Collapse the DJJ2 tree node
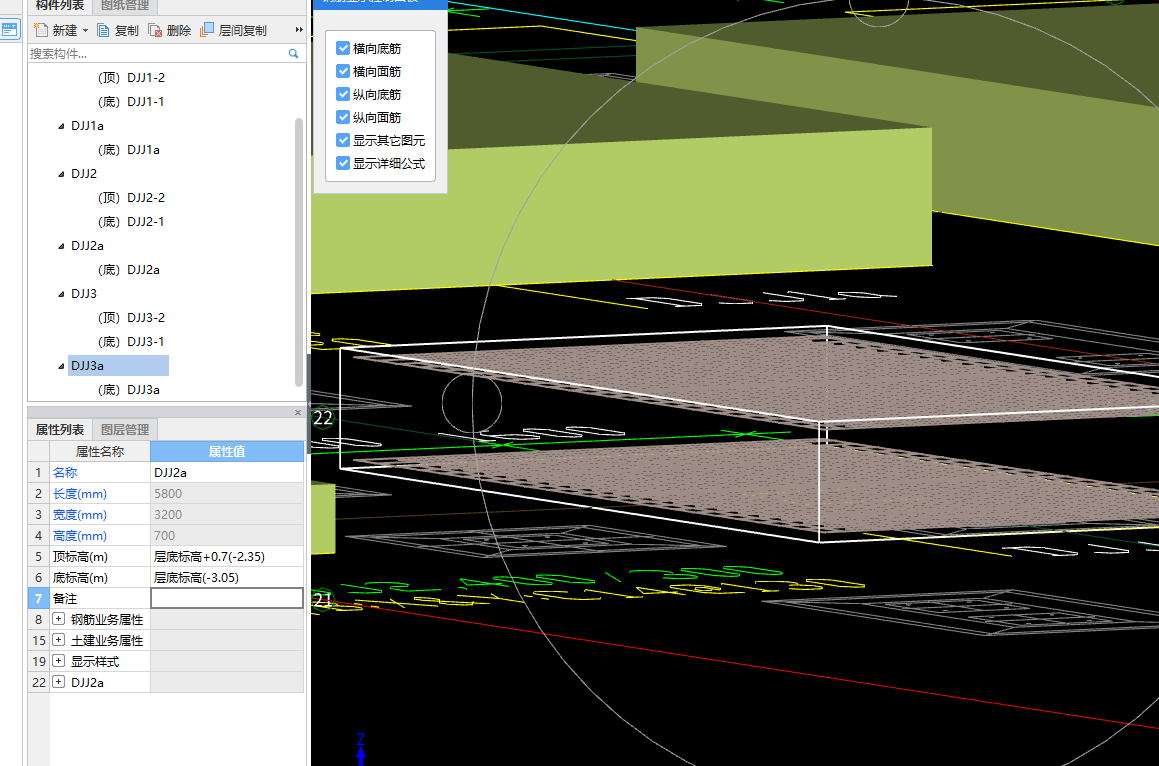 (x=61, y=174)
